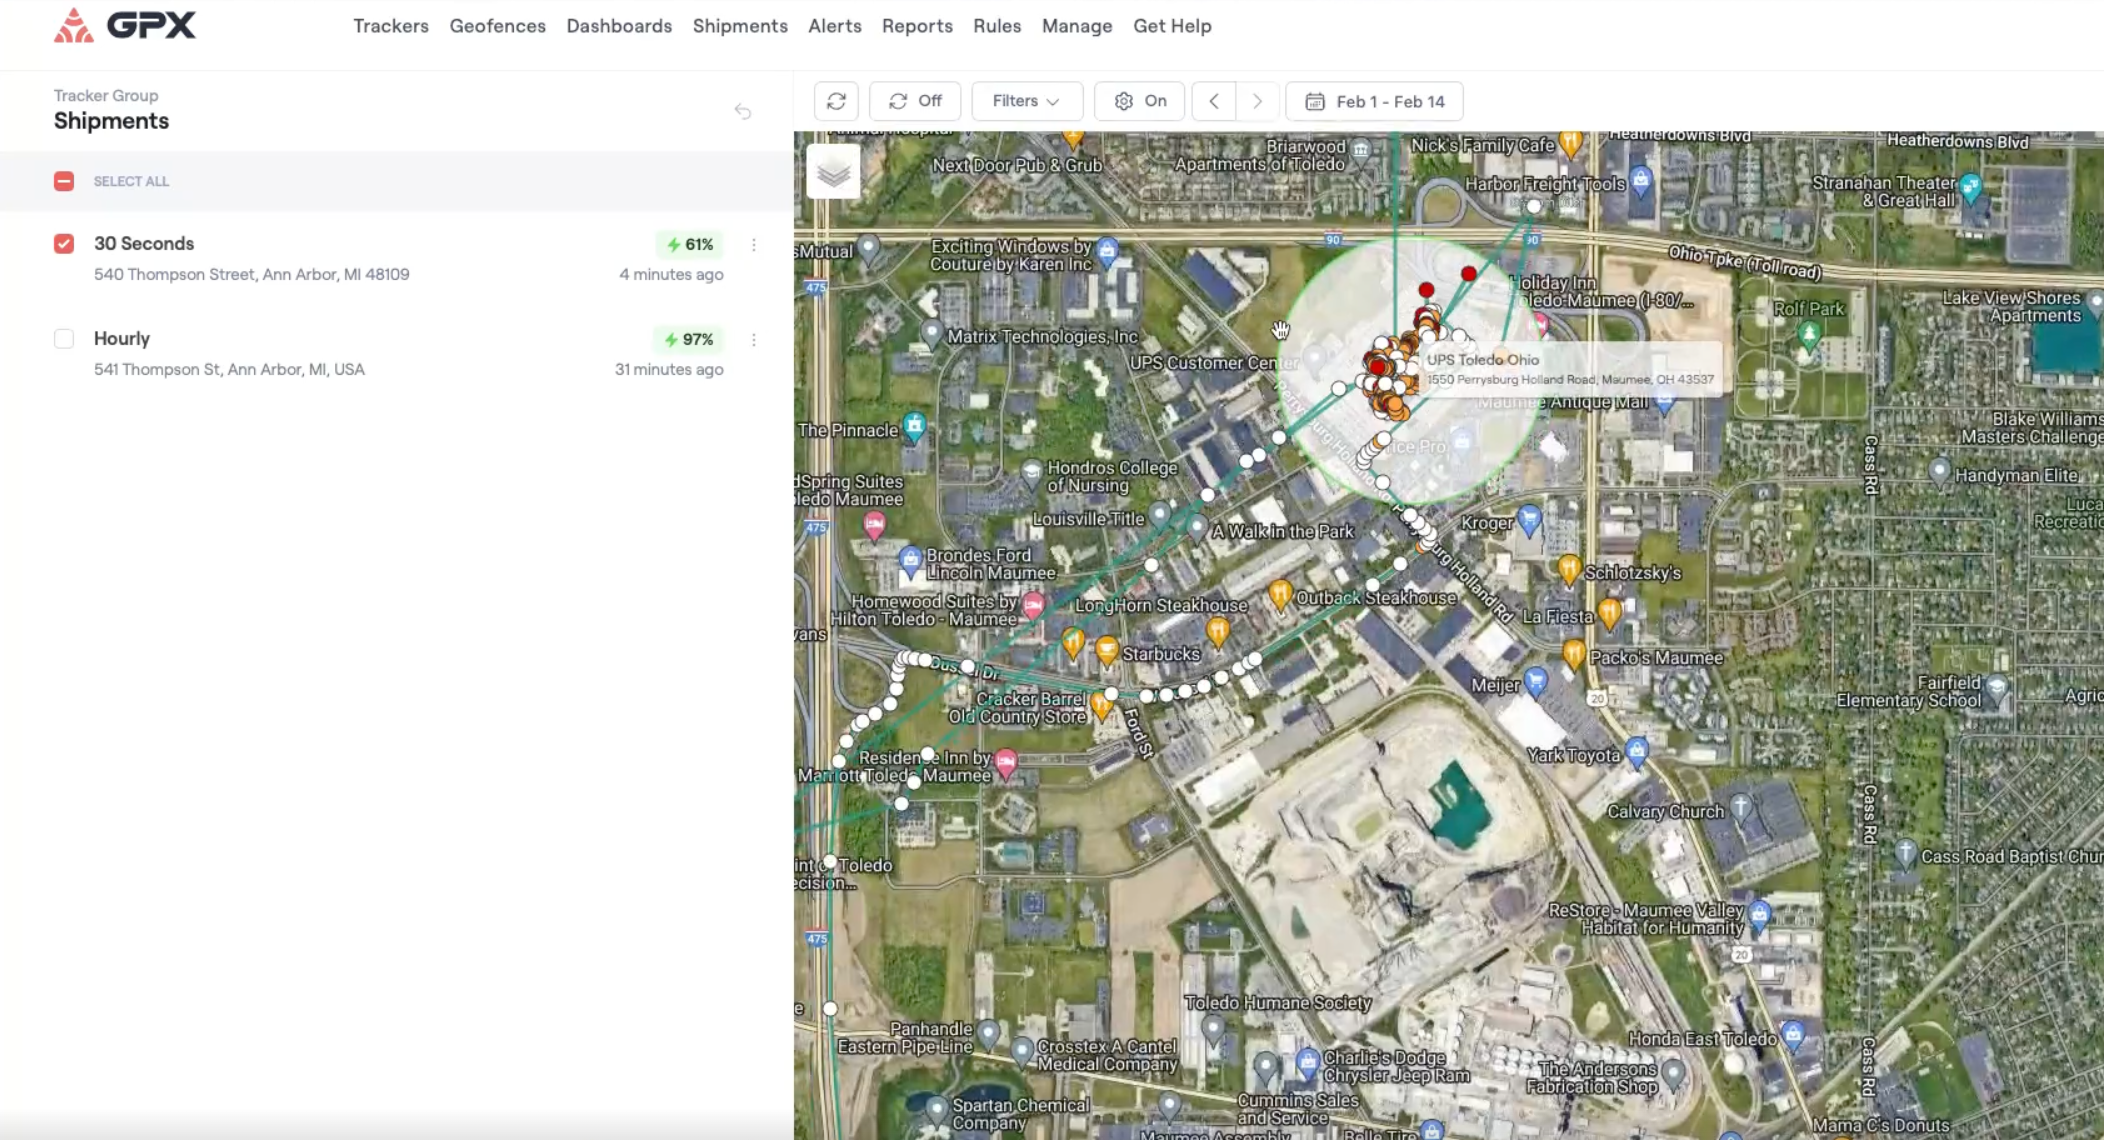Click address 541 Thompson St, Ann Arbor
This screenshot has width=2104, height=1140.
click(x=229, y=369)
